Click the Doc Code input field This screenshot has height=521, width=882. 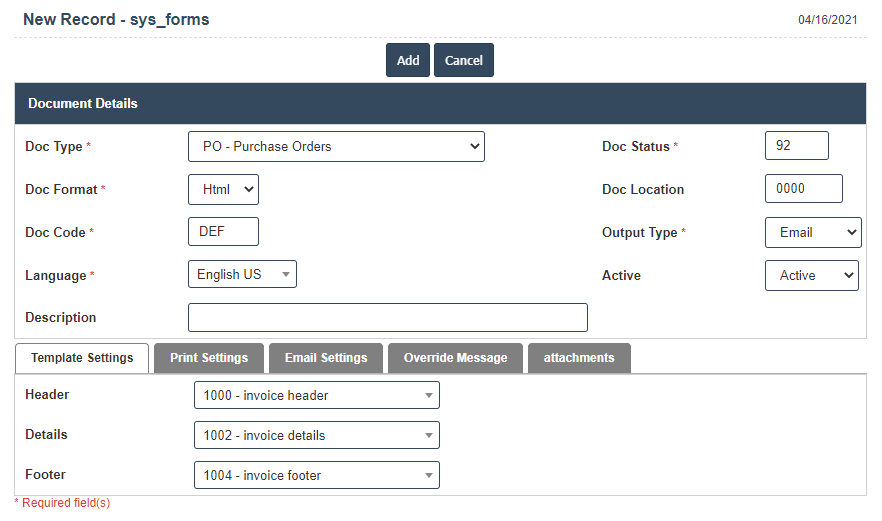pyautogui.click(x=223, y=232)
